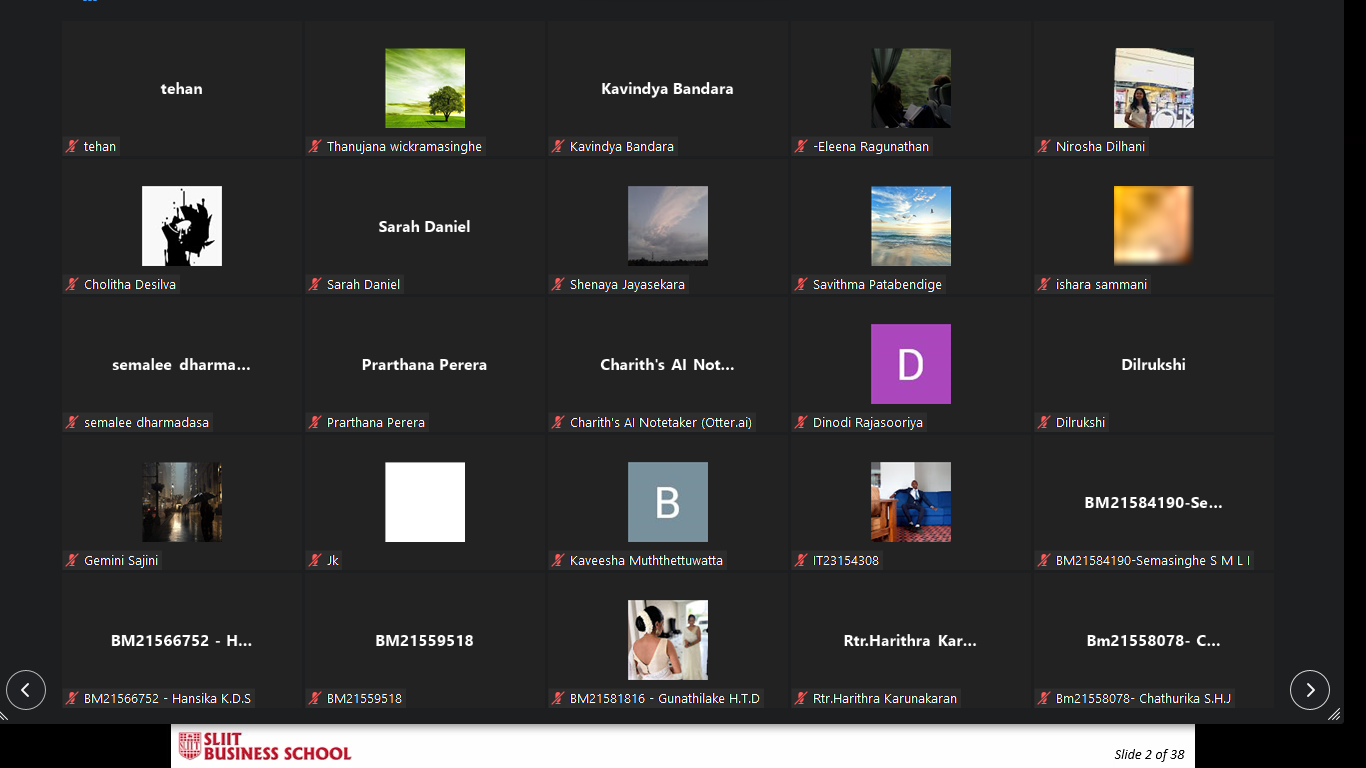
Task: Select Thanujana wickramasinghe's tree profile picture
Action: (425, 88)
